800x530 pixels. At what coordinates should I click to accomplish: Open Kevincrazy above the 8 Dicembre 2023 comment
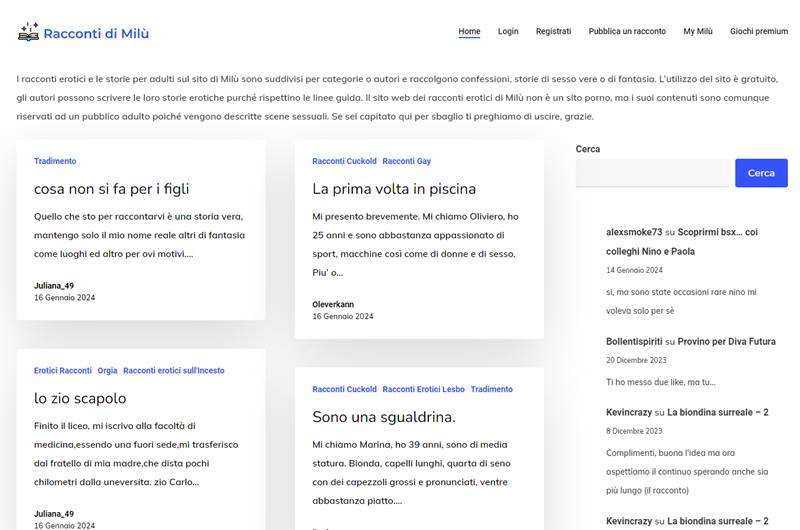click(629, 412)
